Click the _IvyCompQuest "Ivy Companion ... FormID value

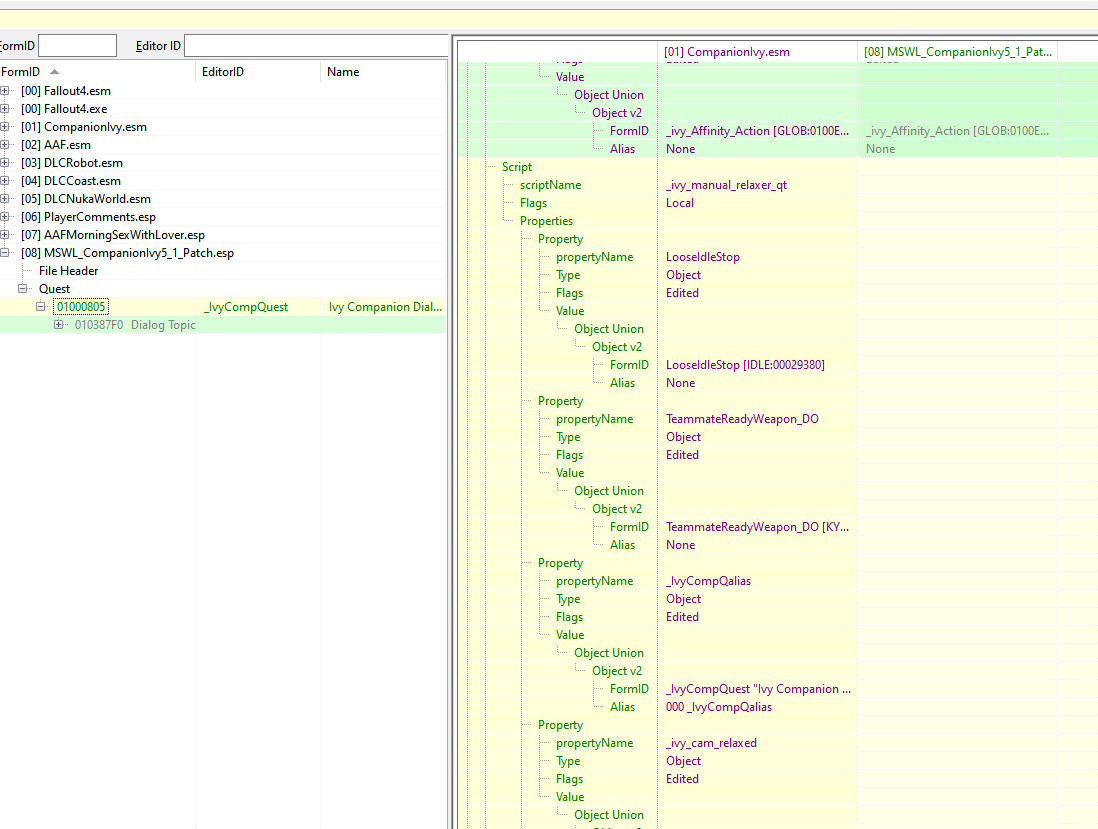(x=758, y=689)
